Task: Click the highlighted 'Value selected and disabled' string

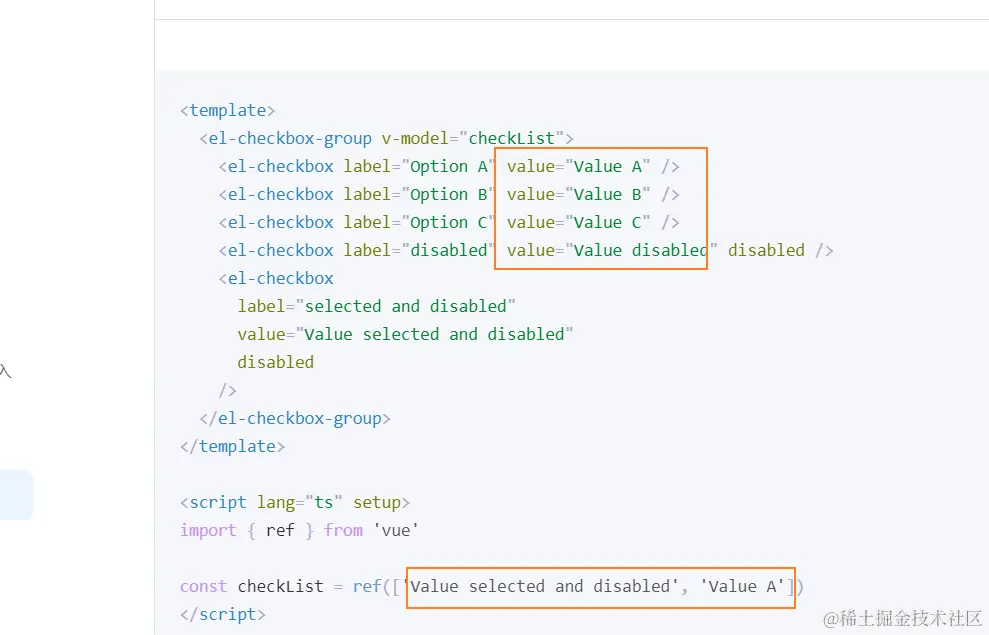Action: point(544,586)
